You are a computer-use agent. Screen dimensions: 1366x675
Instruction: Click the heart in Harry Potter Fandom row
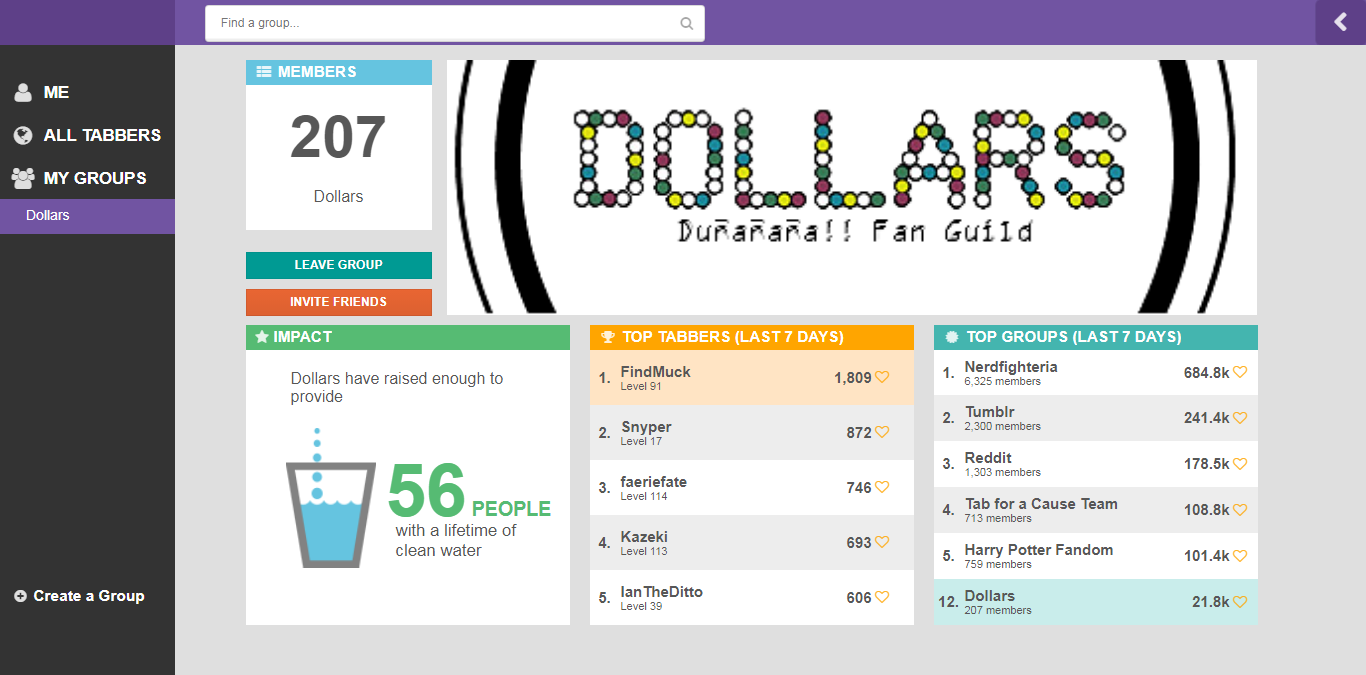click(1240, 556)
